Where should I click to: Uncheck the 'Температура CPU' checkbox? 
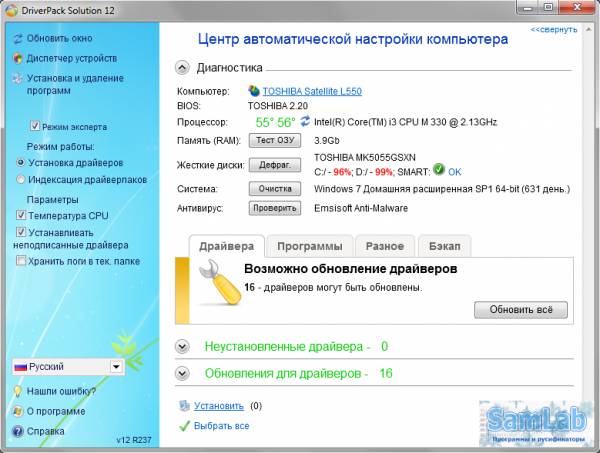pos(21,215)
